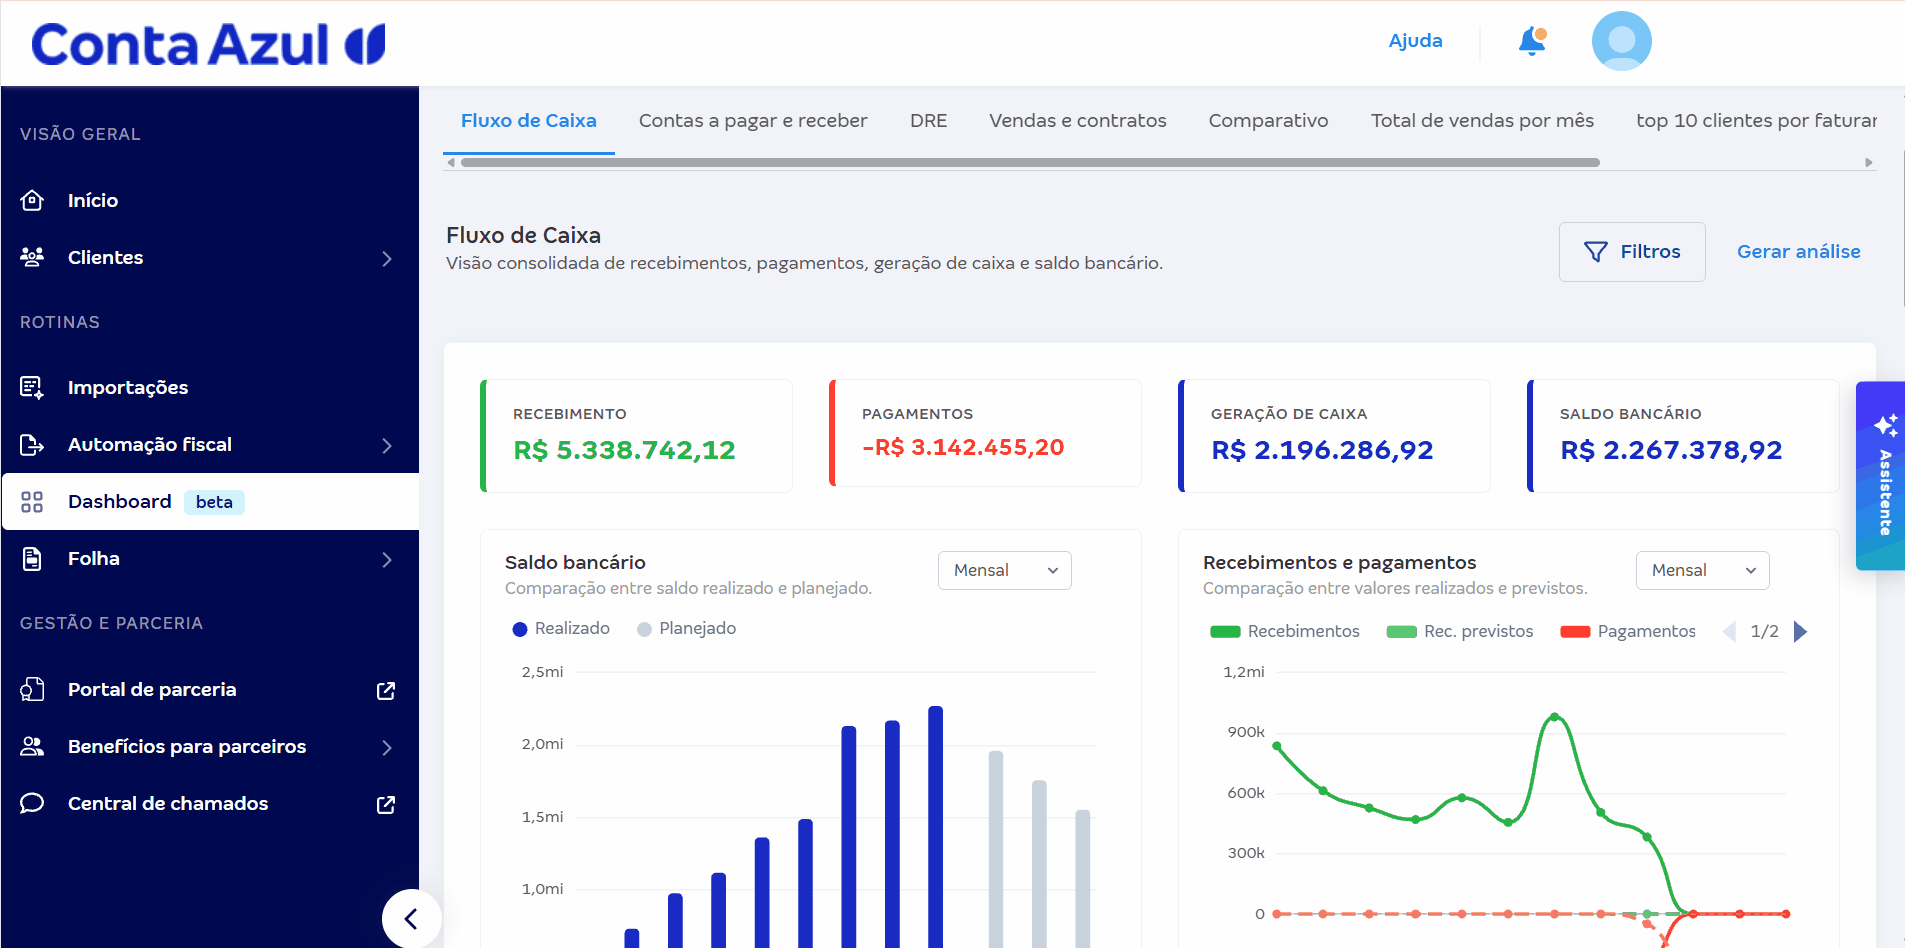This screenshot has width=1905, height=948.
Task: Click the Início home icon
Action: pyautogui.click(x=32, y=200)
